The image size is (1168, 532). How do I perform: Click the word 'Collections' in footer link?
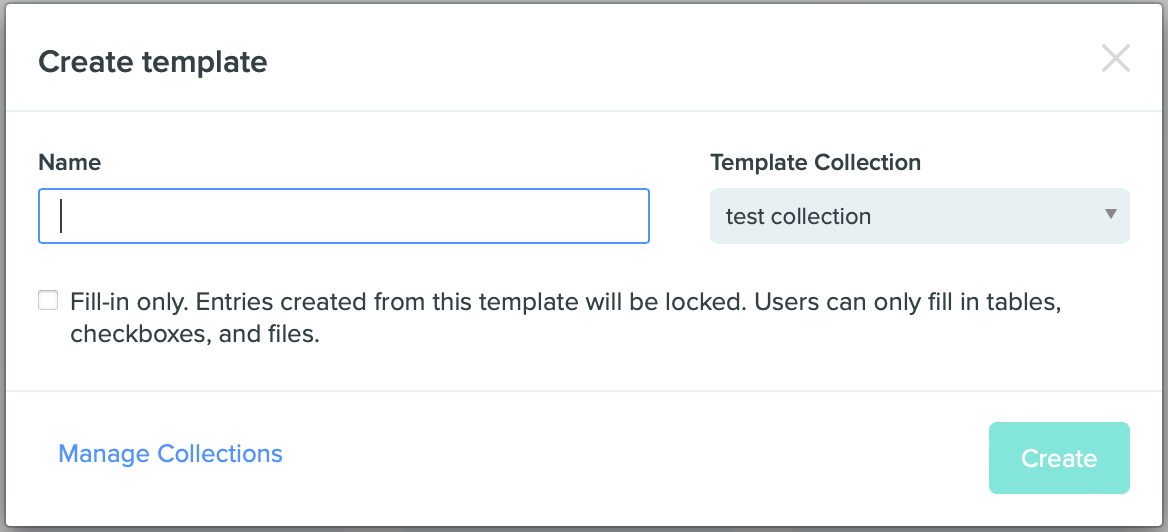[220, 454]
